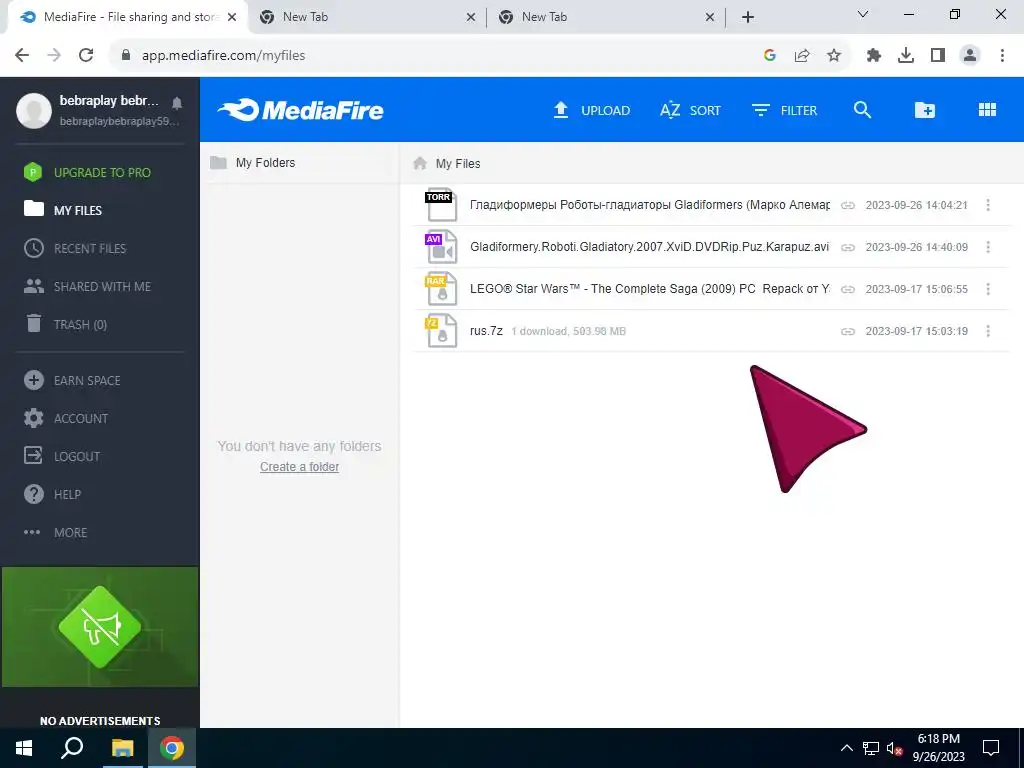Click the Create a folder link
The height and width of the screenshot is (768, 1024).
point(299,467)
